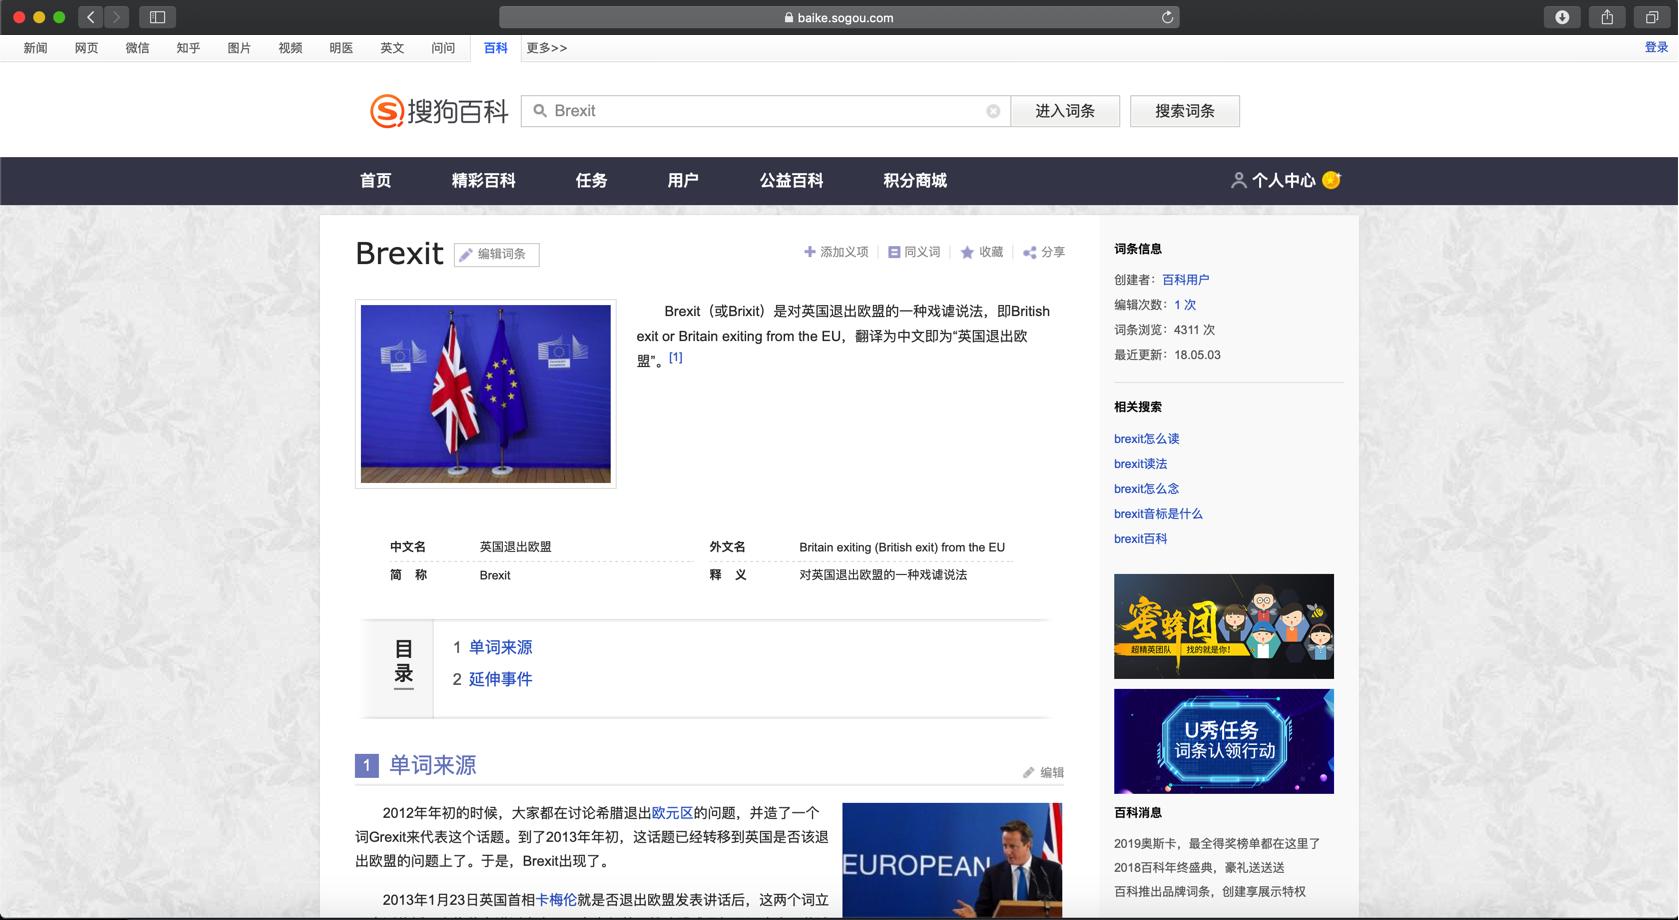Click related search brexit百科
The height and width of the screenshot is (920, 1679).
click(1141, 539)
